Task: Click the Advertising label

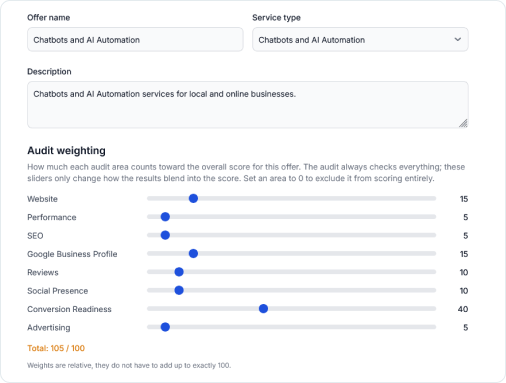Action: coord(49,328)
